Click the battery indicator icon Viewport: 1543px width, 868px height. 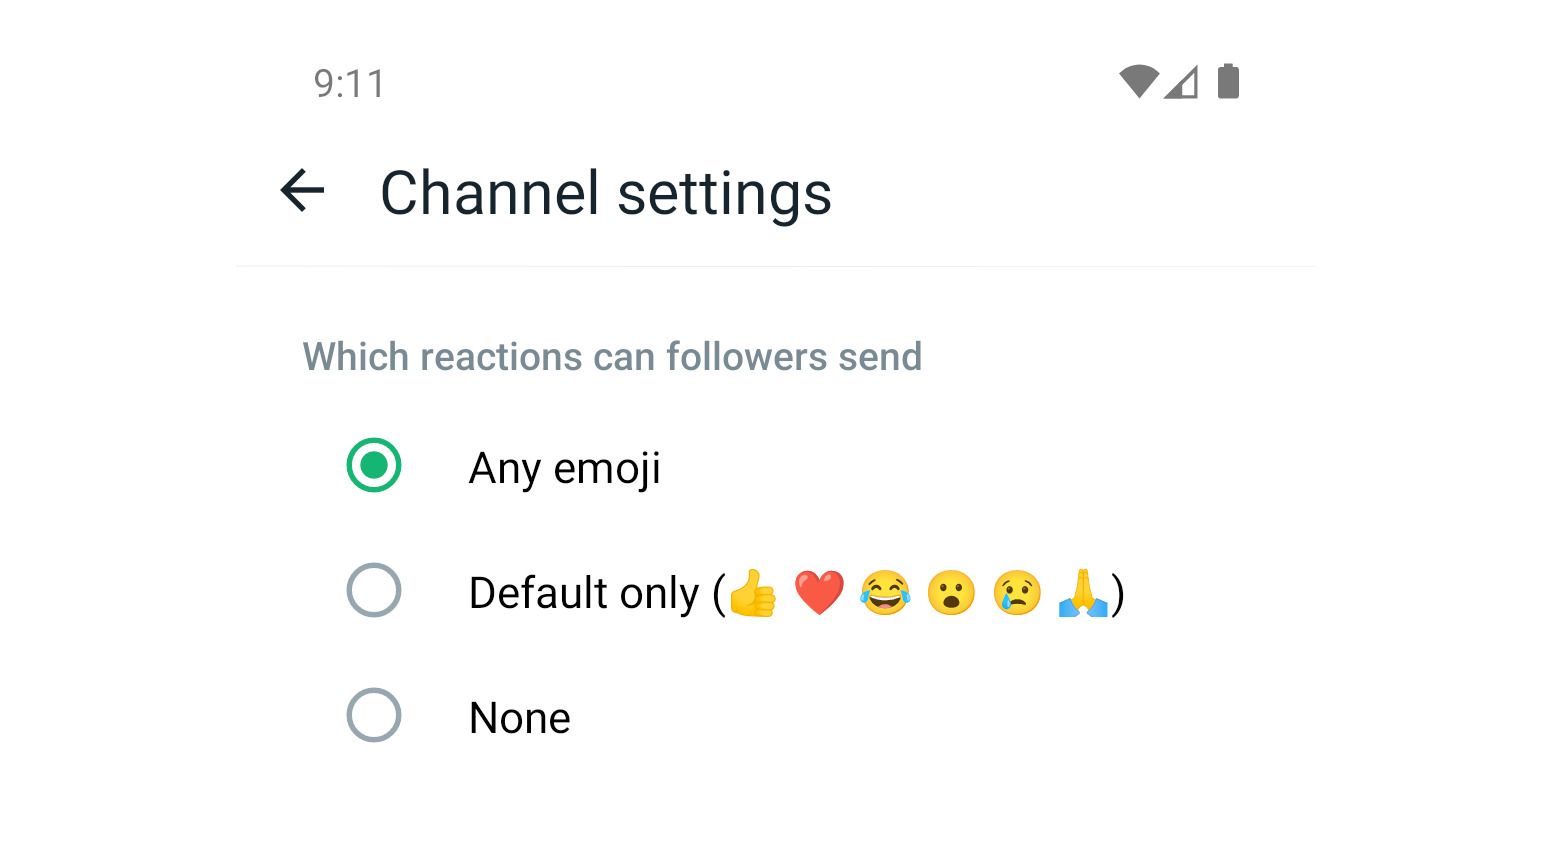(x=1228, y=82)
